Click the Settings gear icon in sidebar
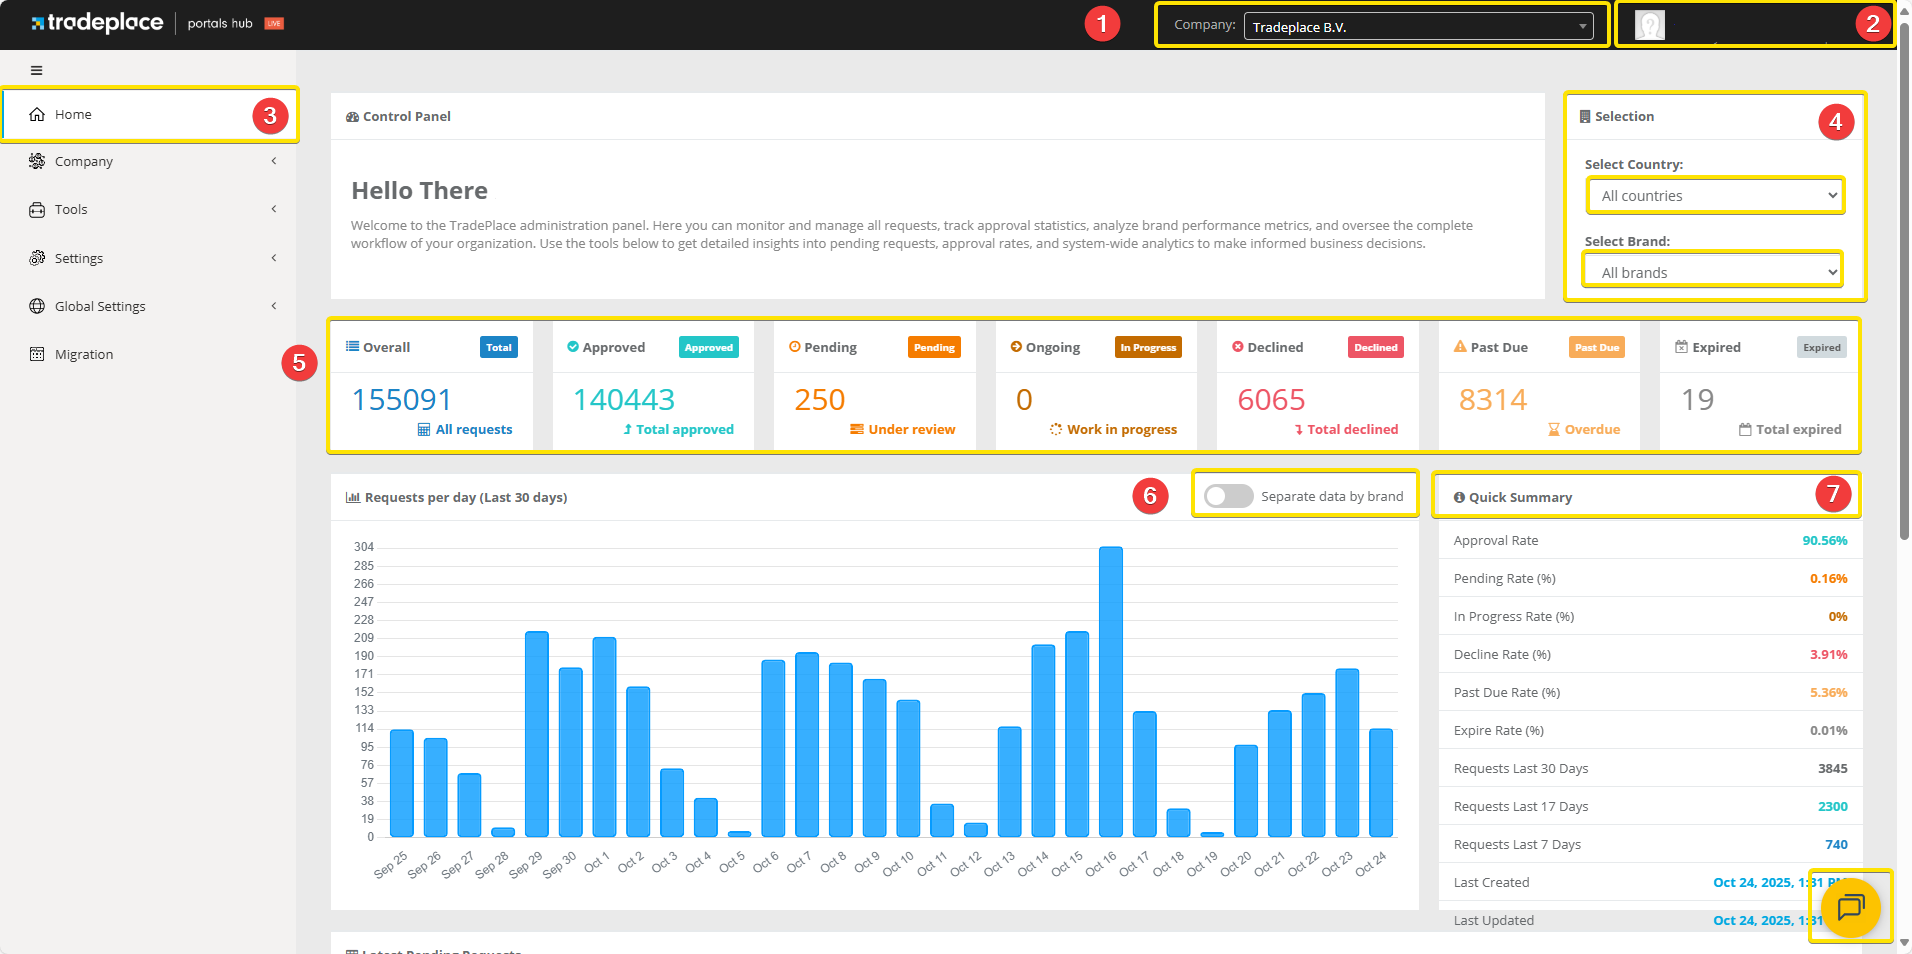The image size is (1912, 954). click(x=37, y=258)
